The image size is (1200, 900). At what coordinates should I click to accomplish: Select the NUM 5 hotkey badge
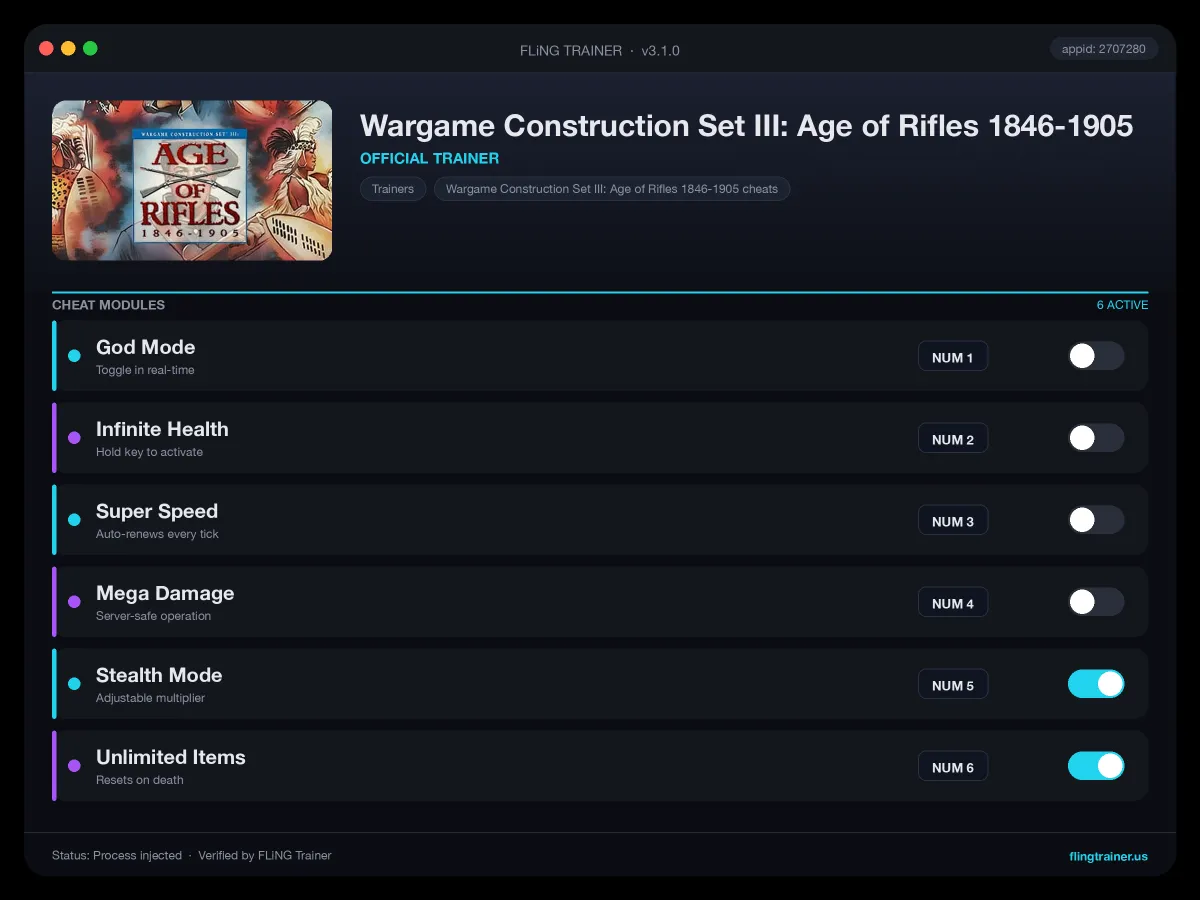point(953,685)
